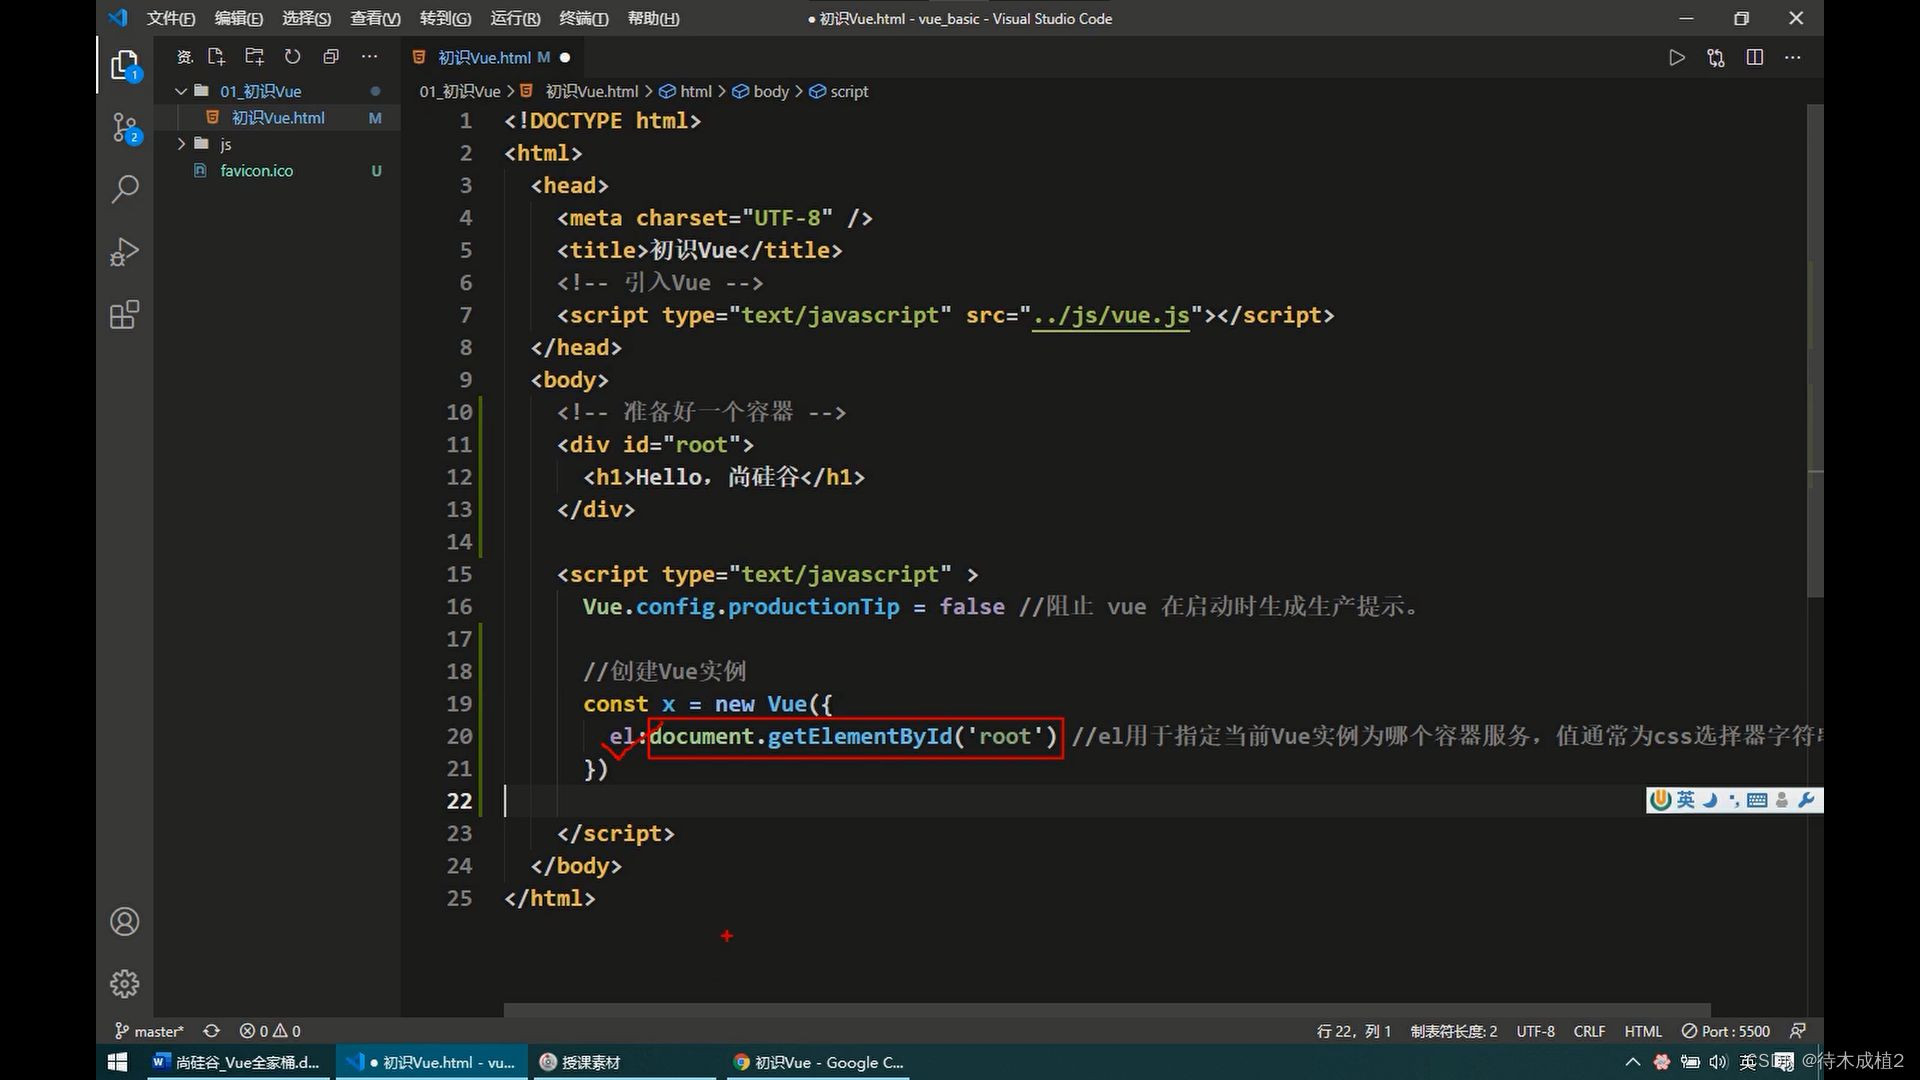Open the 终端(T) menu
Image resolution: width=1920 pixels, height=1080 pixels.
(583, 18)
